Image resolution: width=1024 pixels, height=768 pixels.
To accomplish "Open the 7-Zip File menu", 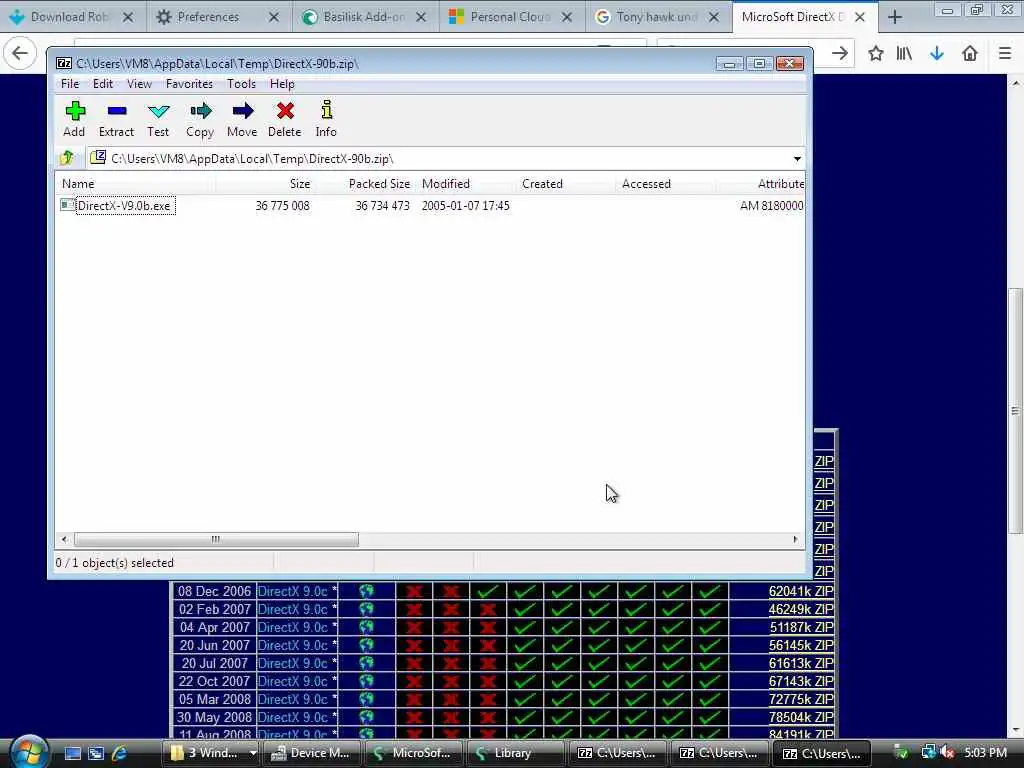I will pos(70,84).
